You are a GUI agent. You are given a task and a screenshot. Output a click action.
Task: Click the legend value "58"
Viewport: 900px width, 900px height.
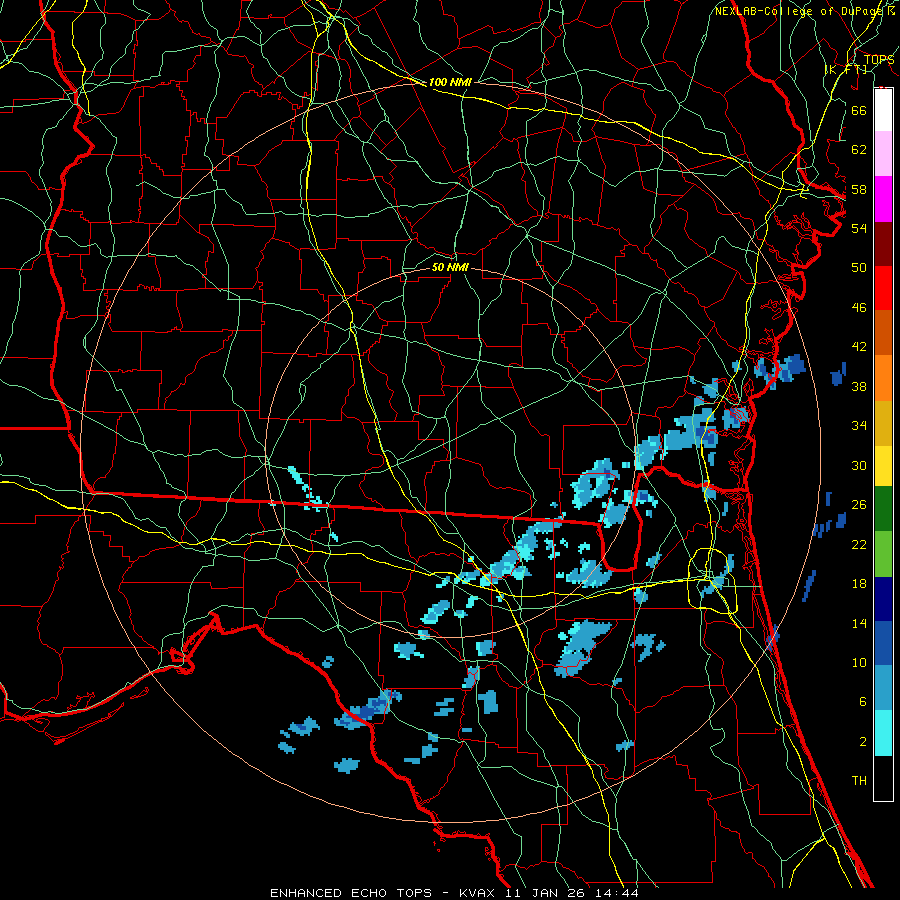click(x=859, y=189)
